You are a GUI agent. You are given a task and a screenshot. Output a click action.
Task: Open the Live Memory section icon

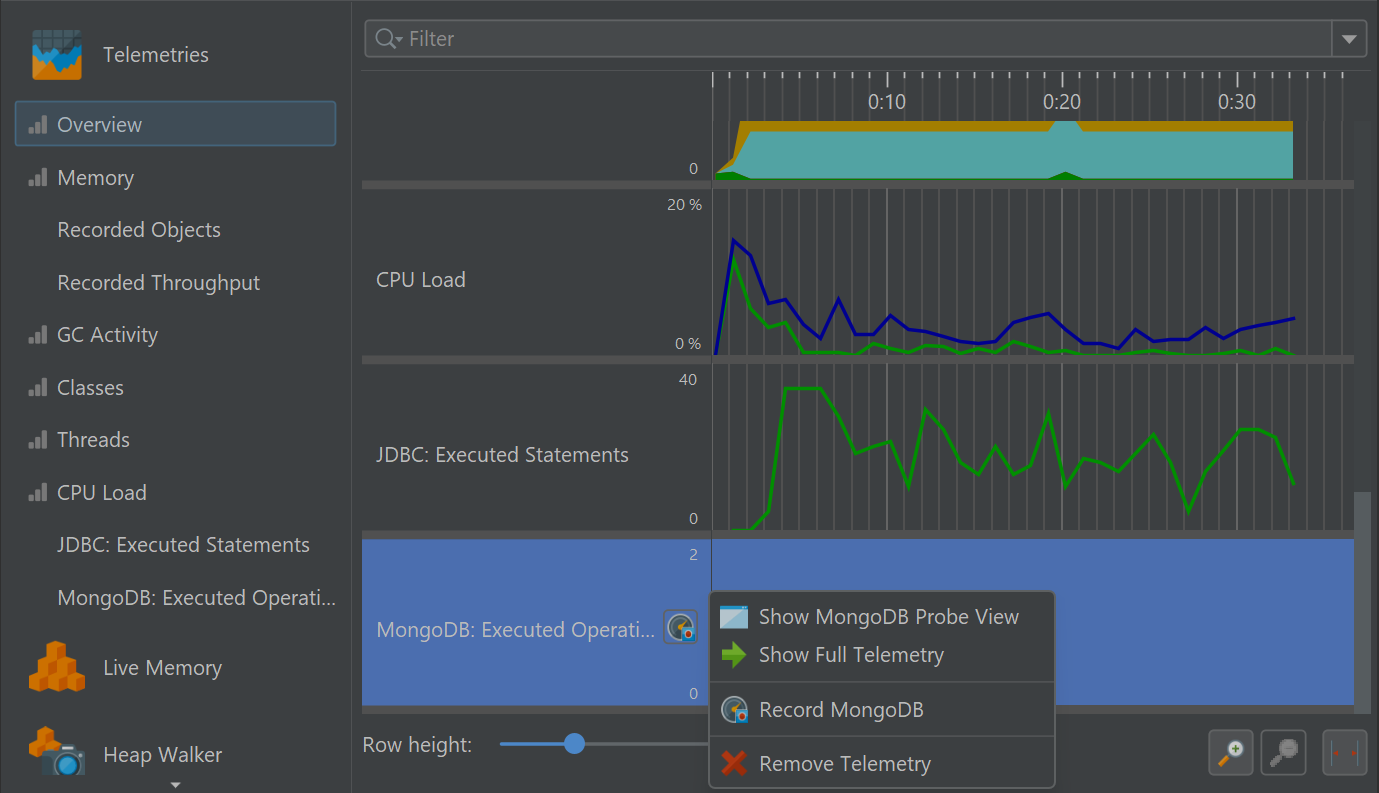click(x=56, y=667)
